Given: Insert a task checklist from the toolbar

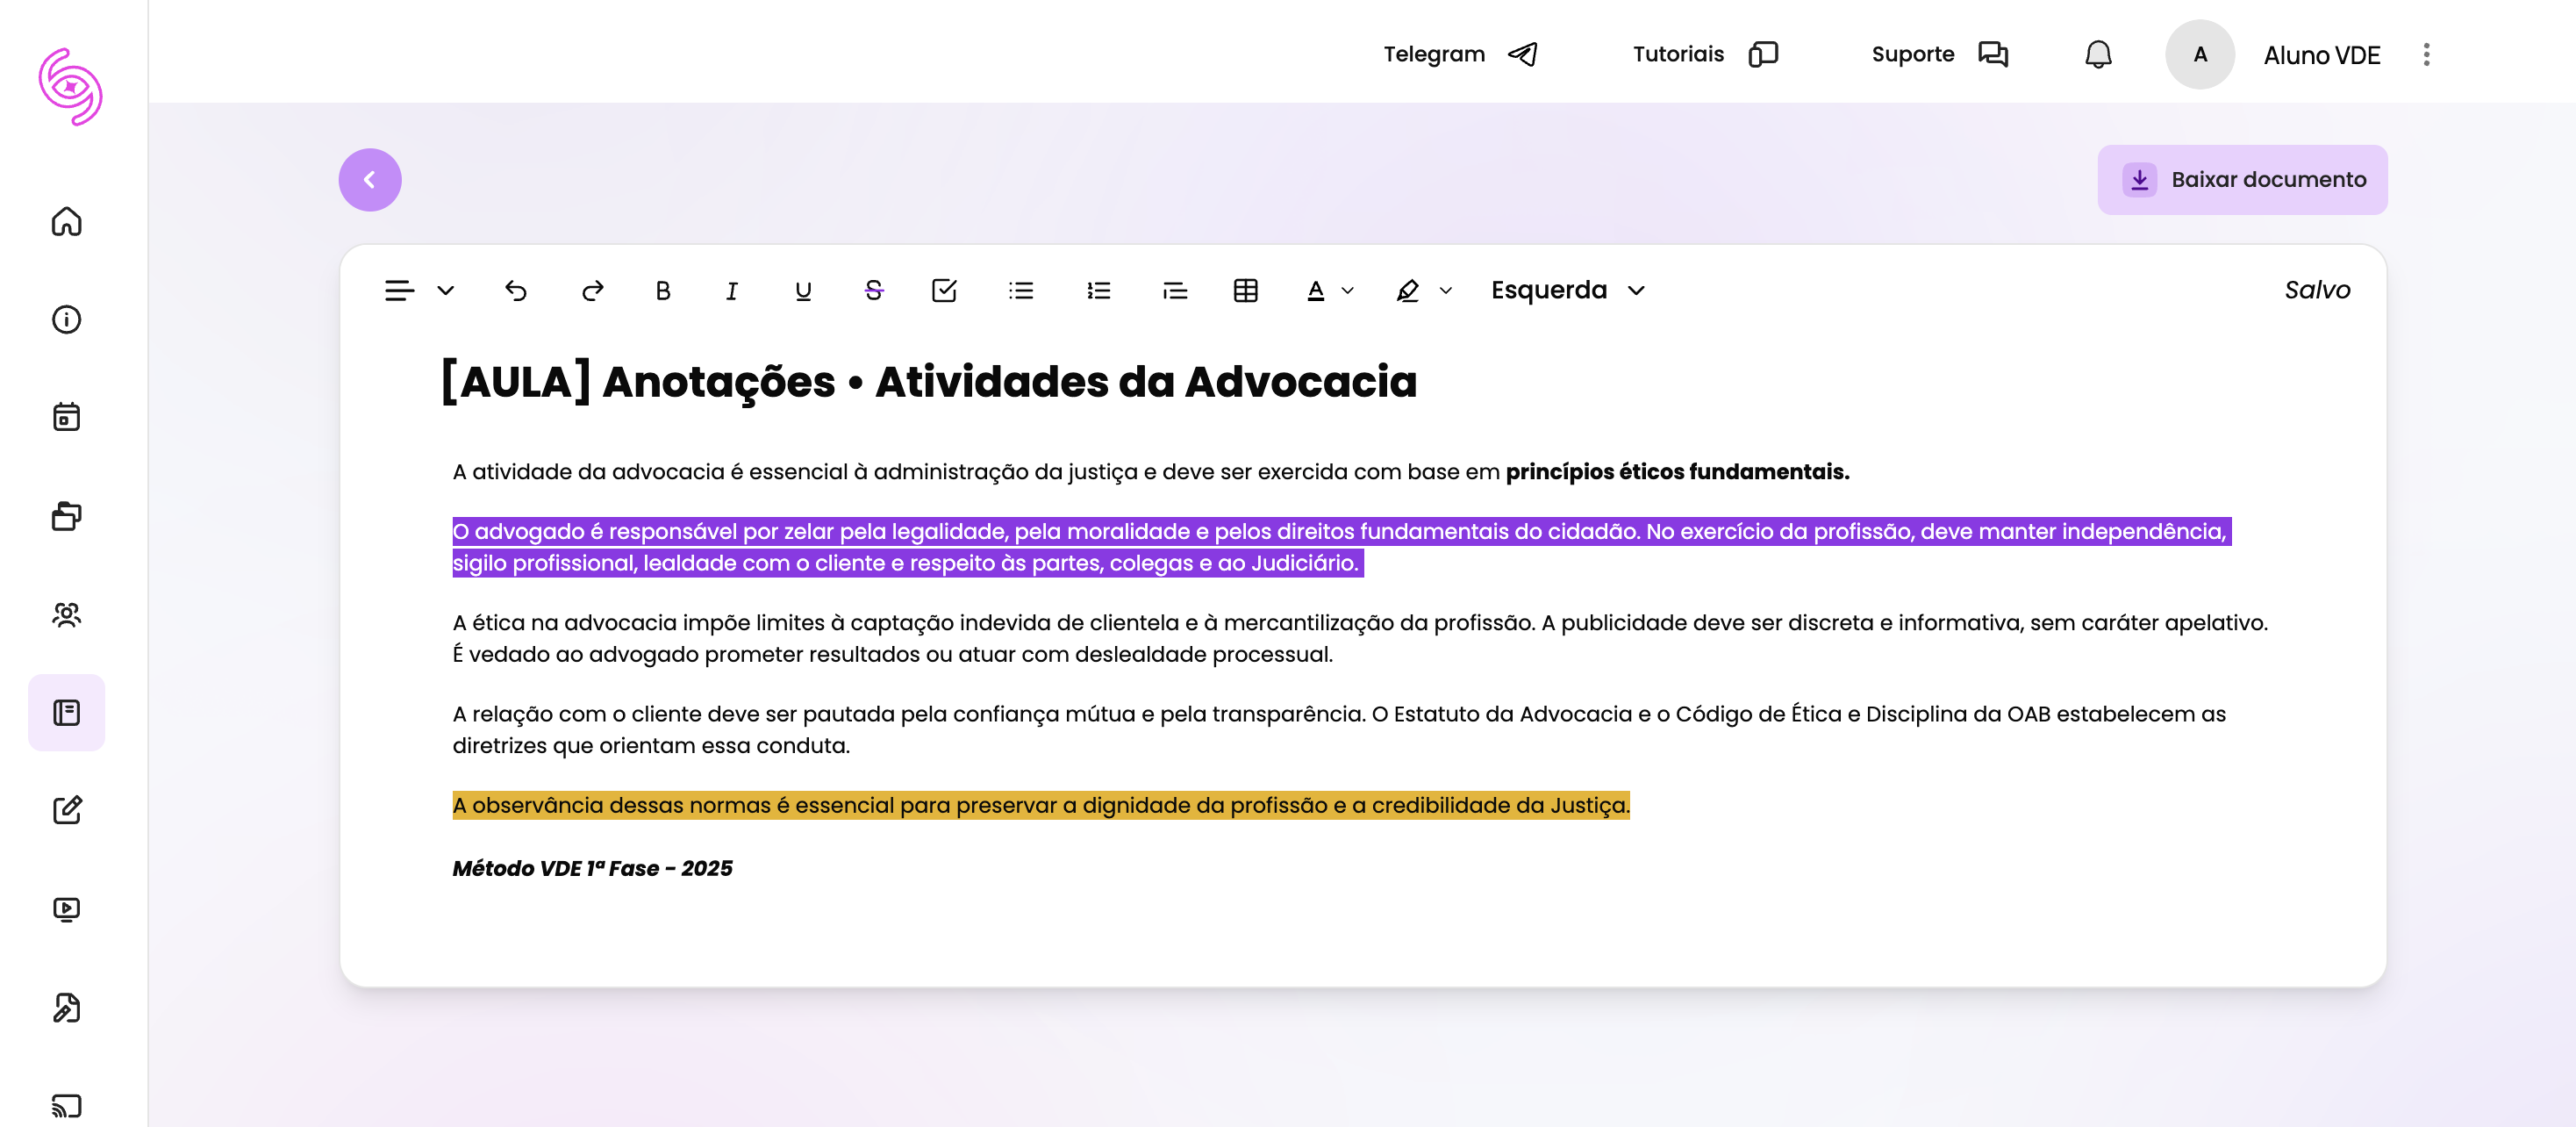Looking at the screenshot, I should (943, 290).
